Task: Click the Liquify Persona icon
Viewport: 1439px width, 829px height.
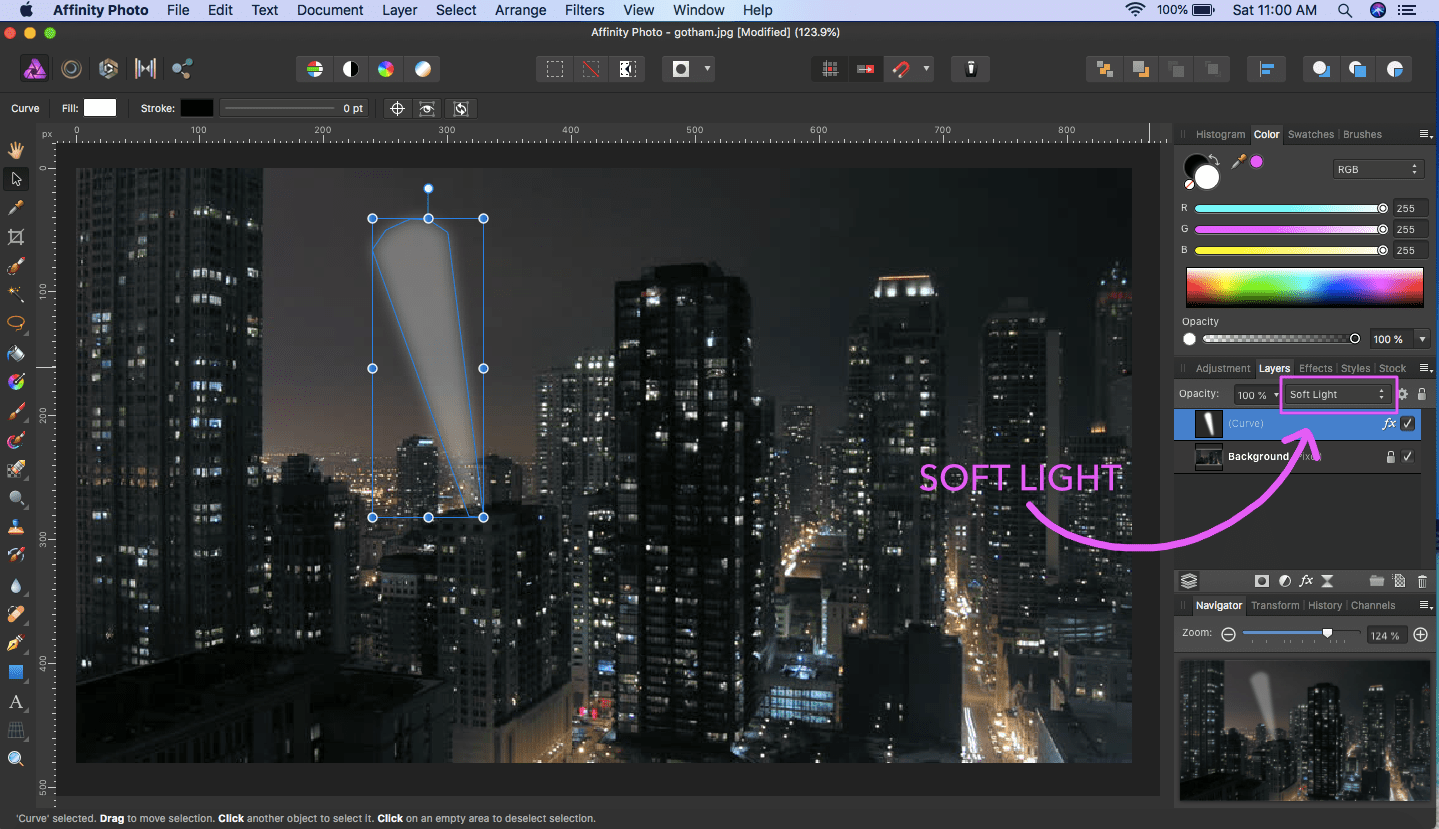Action: (72, 69)
